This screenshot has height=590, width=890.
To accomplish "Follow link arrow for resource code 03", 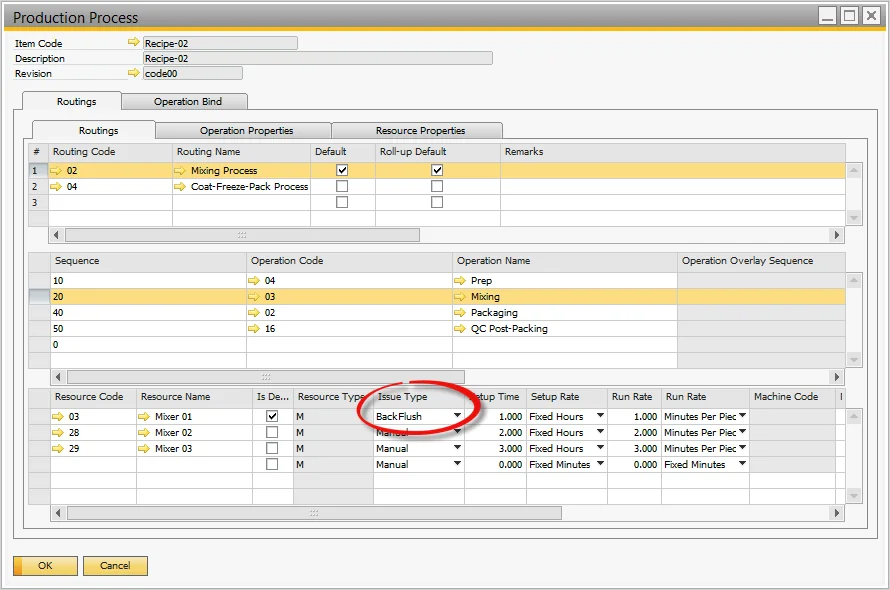I will 58,416.
